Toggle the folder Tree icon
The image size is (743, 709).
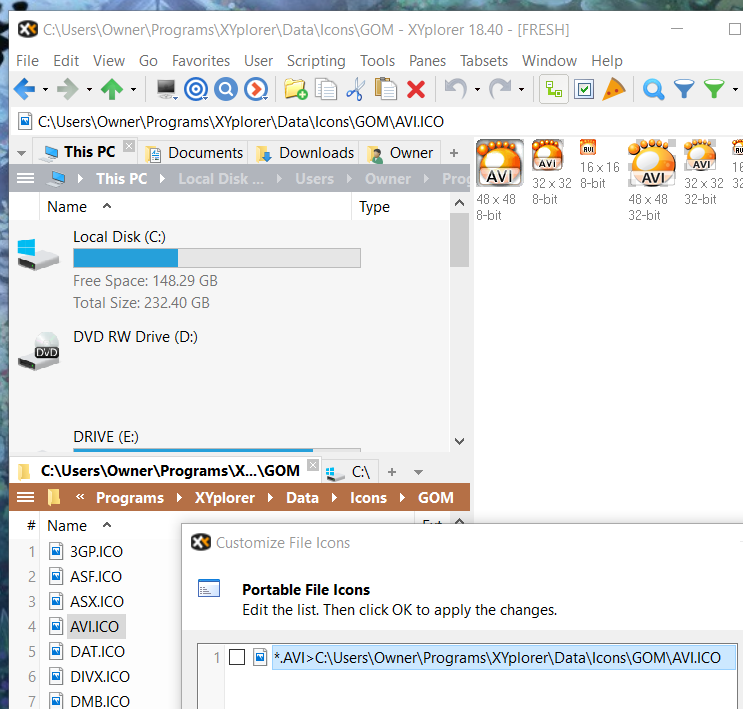[x=554, y=89]
